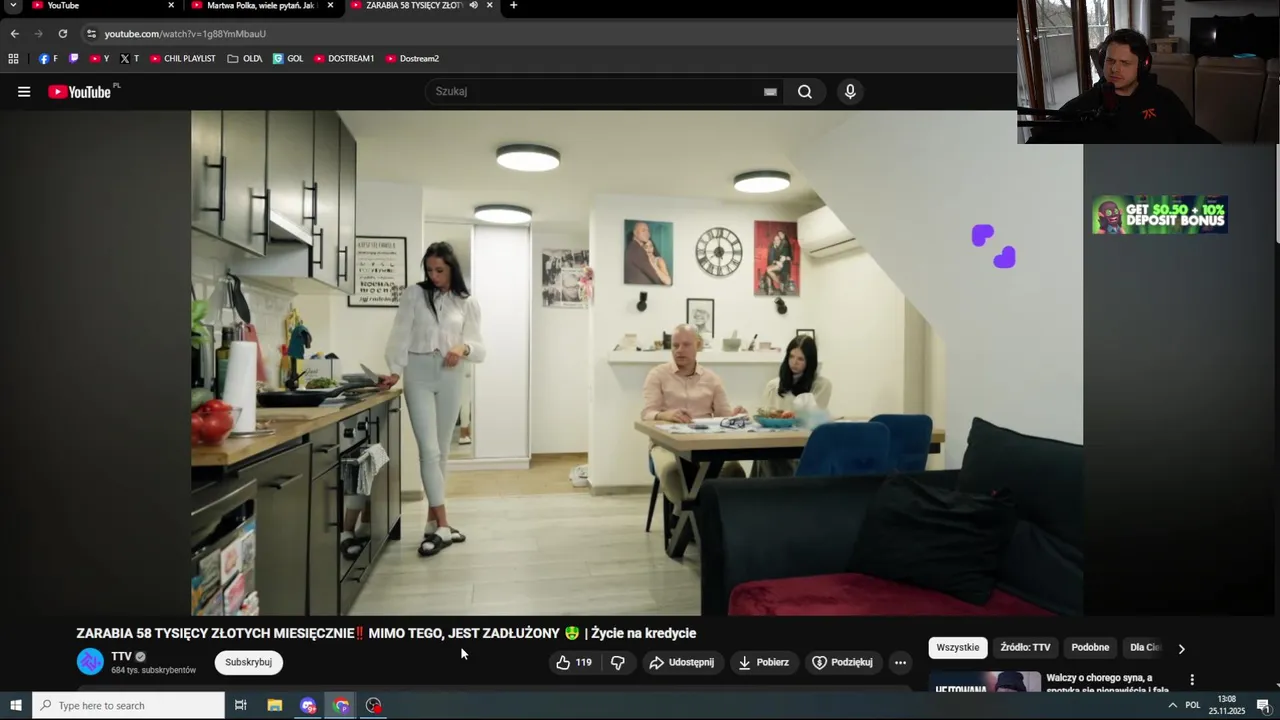The height and width of the screenshot is (720, 1280).
Task: Open the Windows notification center
Action: point(1263,706)
